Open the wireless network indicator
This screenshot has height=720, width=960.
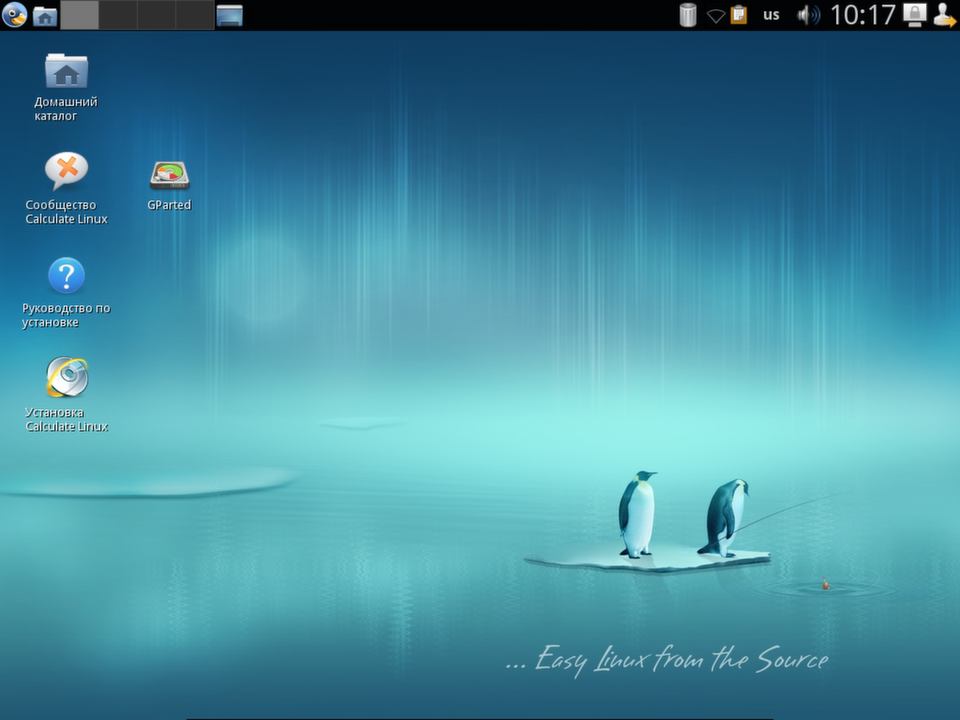click(x=715, y=15)
